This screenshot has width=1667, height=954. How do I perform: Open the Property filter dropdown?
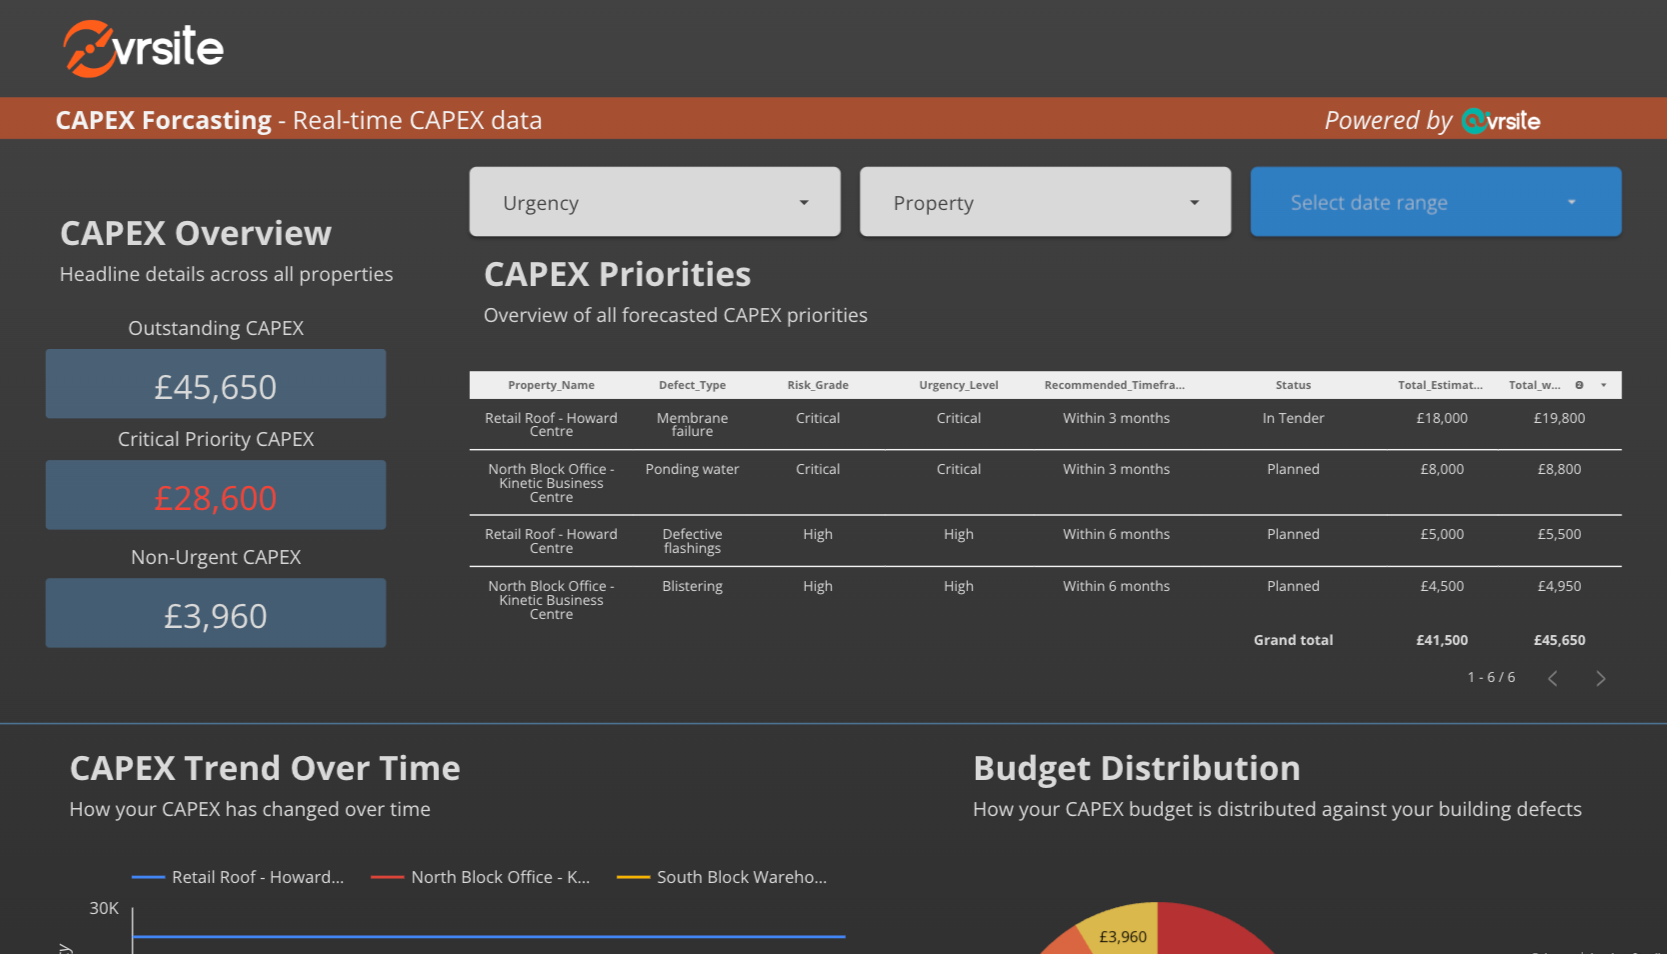click(x=1045, y=202)
